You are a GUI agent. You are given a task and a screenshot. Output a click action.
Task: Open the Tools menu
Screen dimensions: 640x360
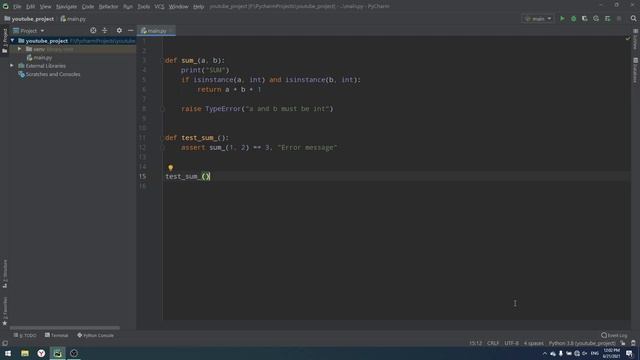144,7
